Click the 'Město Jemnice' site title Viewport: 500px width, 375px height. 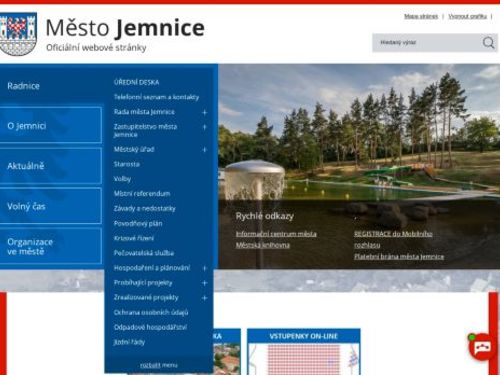(x=125, y=28)
